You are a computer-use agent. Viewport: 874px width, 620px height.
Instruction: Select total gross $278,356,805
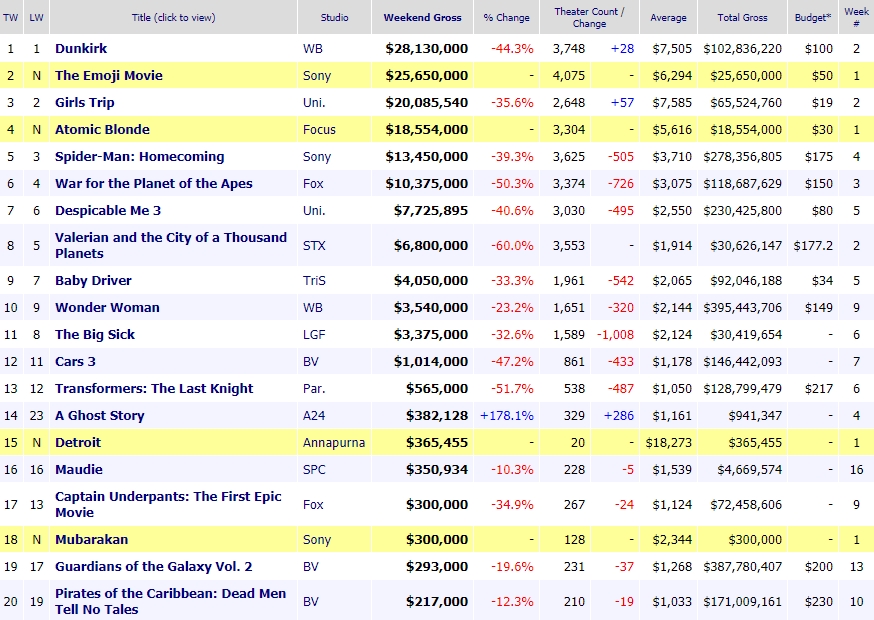tap(742, 157)
